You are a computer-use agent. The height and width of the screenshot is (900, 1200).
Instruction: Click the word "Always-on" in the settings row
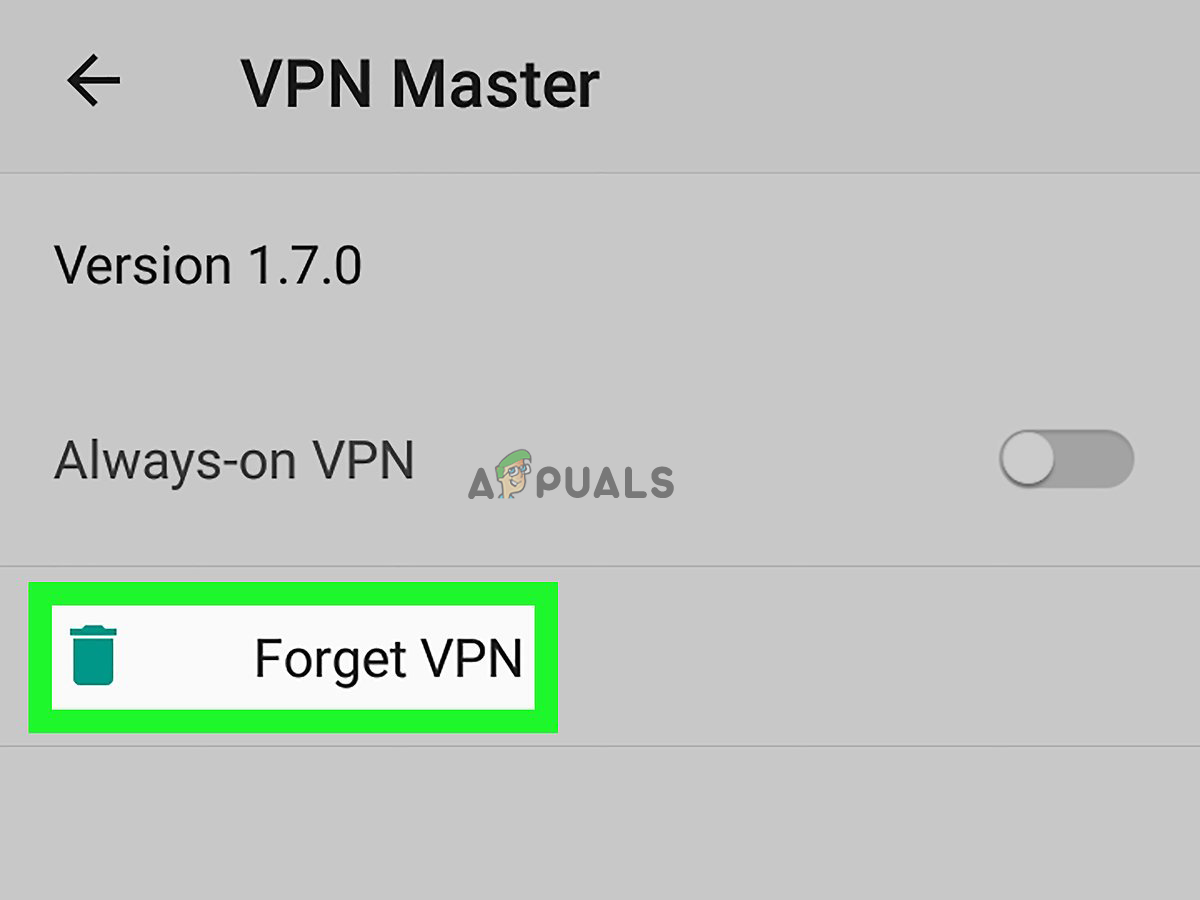176,461
